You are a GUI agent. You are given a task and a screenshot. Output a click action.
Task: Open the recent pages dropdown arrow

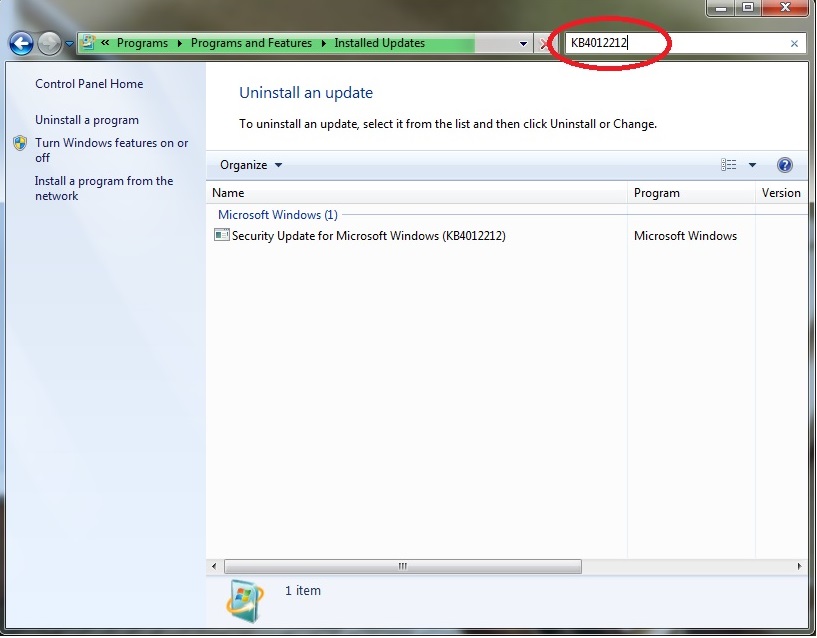click(x=69, y=44)
